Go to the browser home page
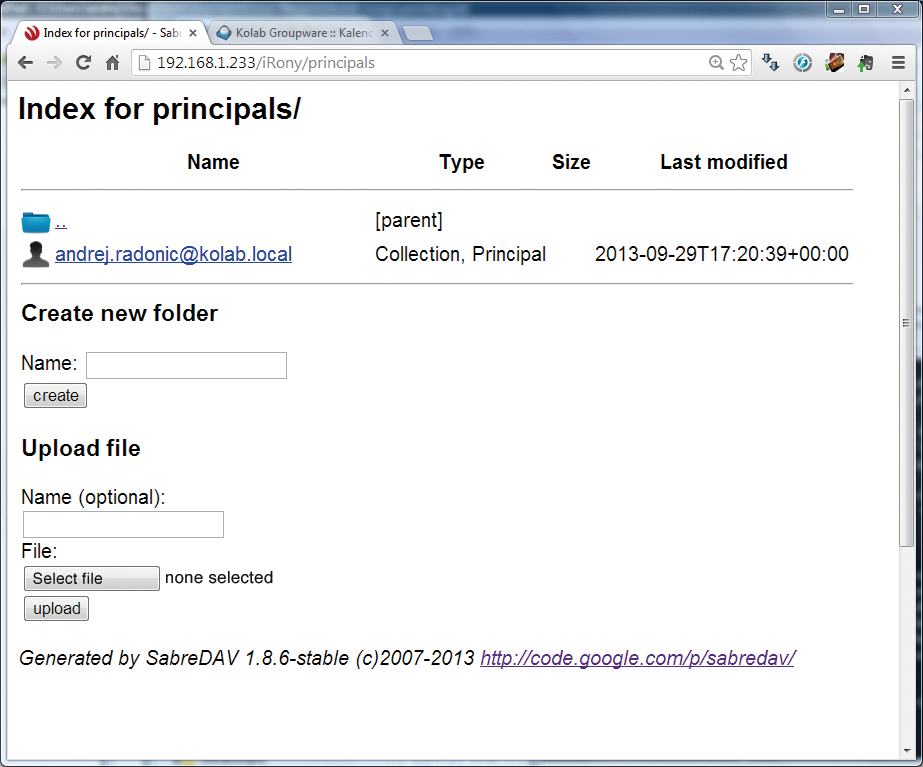923x767 pixels. [112, 63]
